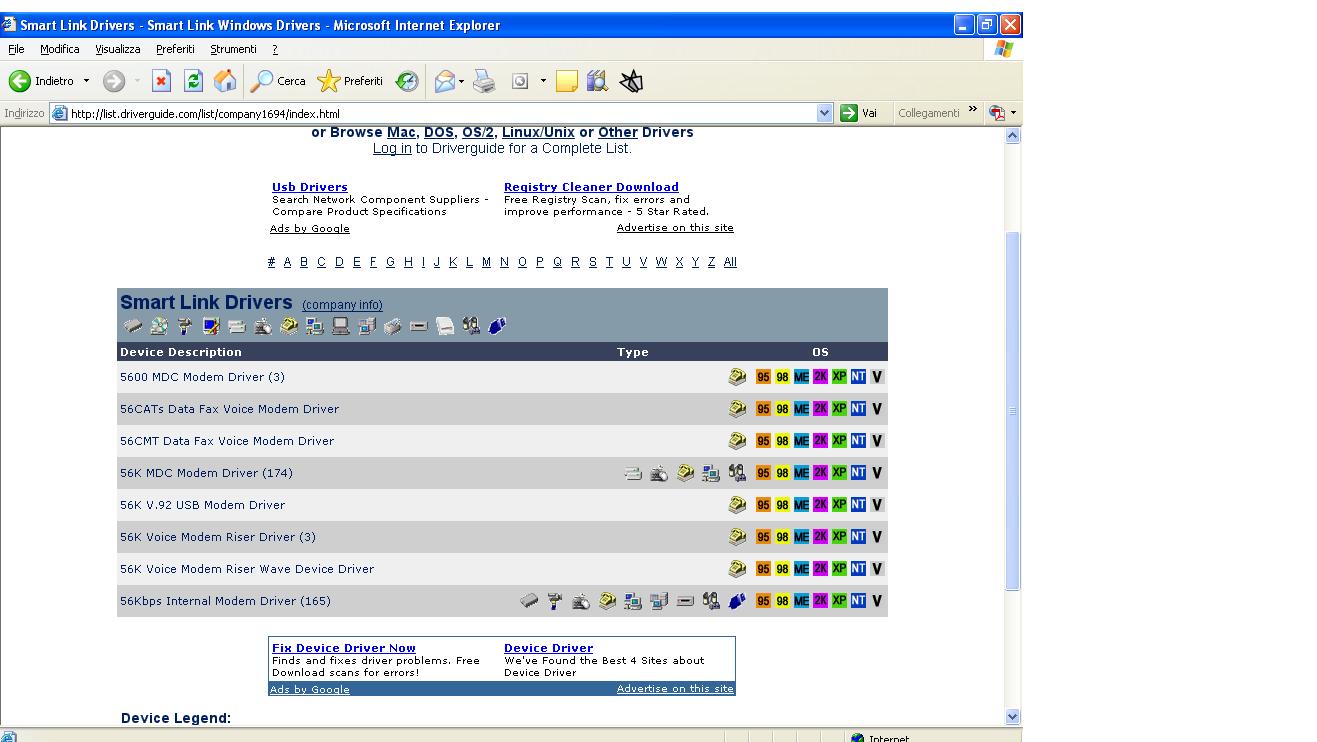Print the page with the printer icon
Image resolution: width=1317 pixels, height=742 pixels.
(484, 81)
